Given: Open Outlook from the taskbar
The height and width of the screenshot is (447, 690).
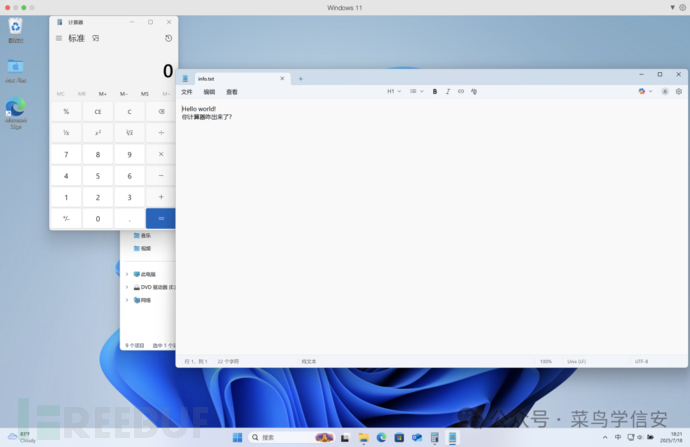Looking at the screenshot, I should [417, 437].
